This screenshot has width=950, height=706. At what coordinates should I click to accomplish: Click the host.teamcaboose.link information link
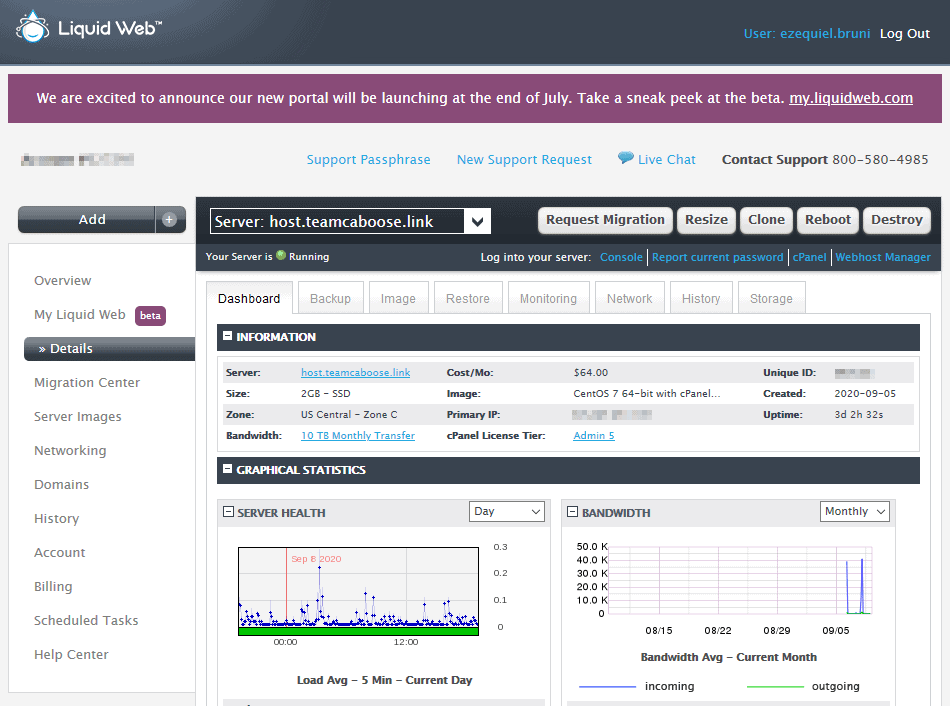(356, 372)
